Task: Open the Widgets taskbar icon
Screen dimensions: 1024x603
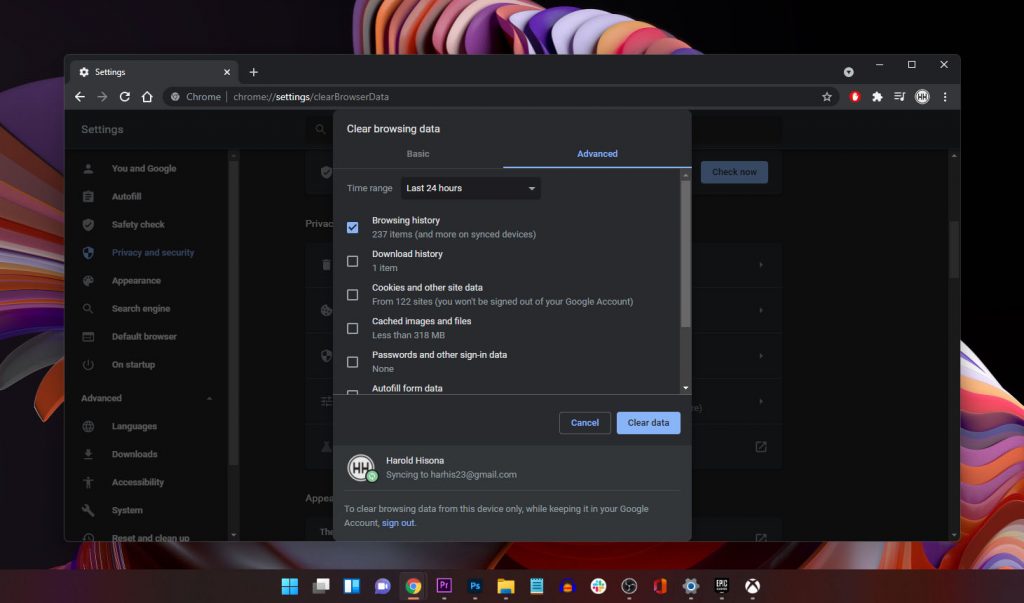Action: pos(351,586)
